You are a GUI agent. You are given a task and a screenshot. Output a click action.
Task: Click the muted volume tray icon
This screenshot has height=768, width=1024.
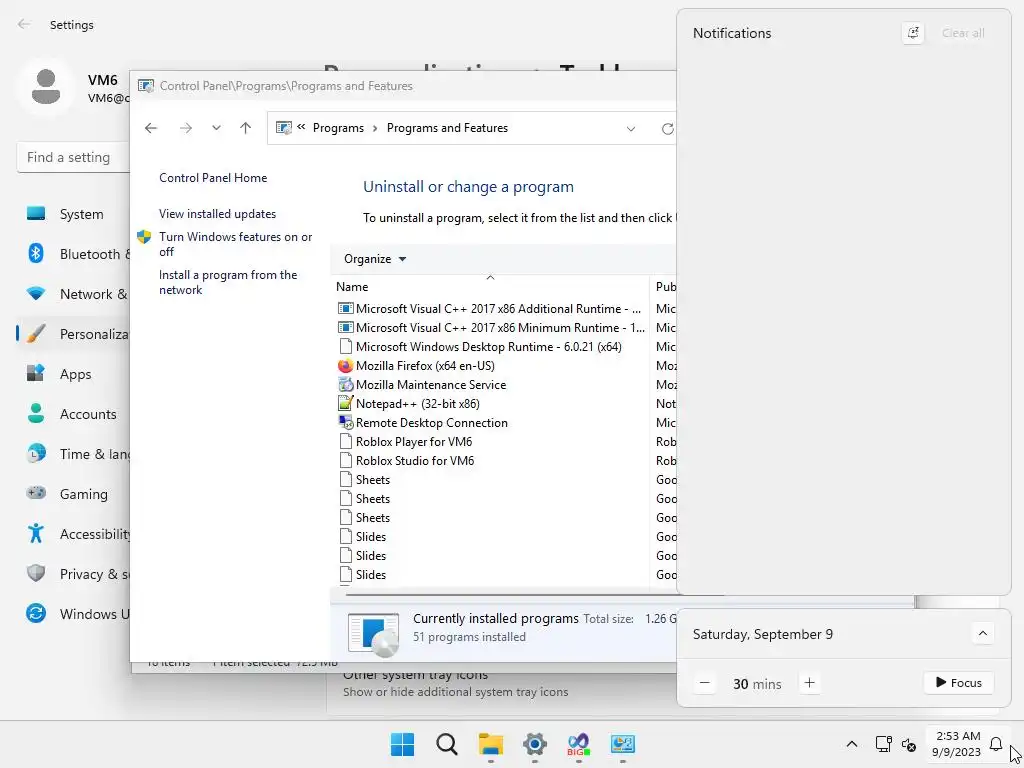[908, 744]
